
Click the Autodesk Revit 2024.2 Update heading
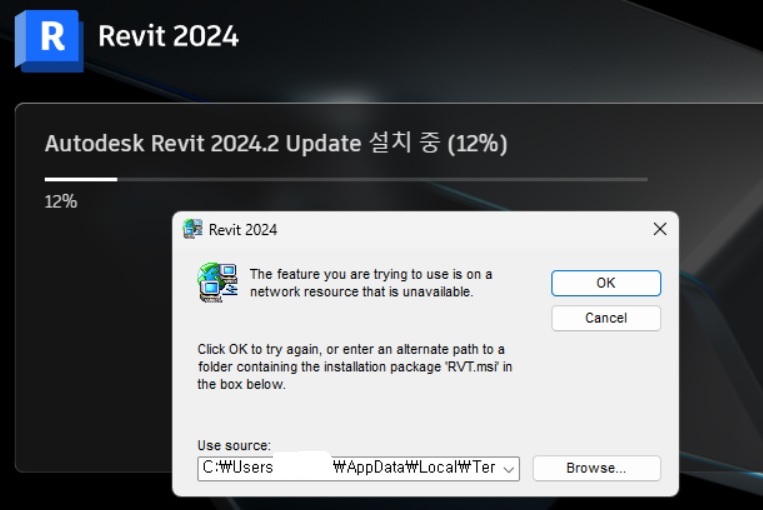[276, 144]
